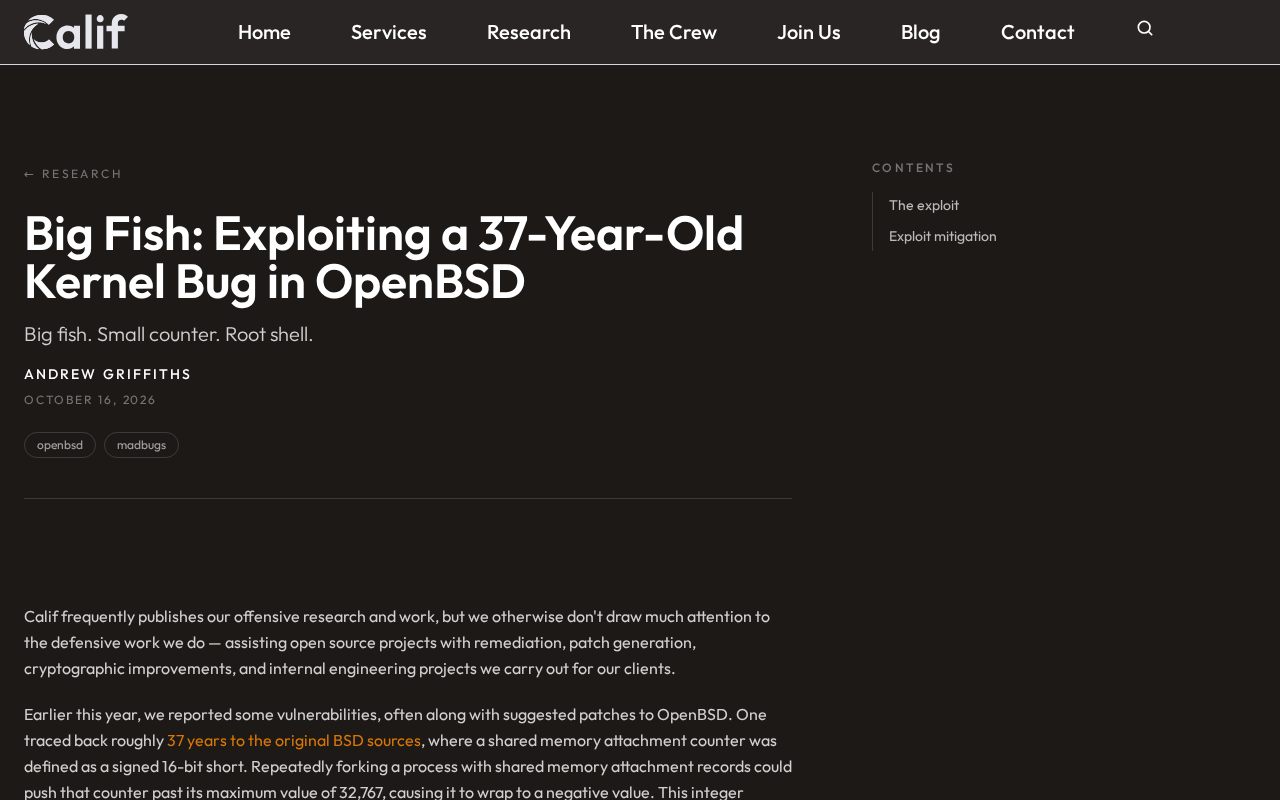The width and height of the screenshot is (1280, 800).
Task: Follow the '37 years to the original BSD sources' link
Action: coord(294,740)
